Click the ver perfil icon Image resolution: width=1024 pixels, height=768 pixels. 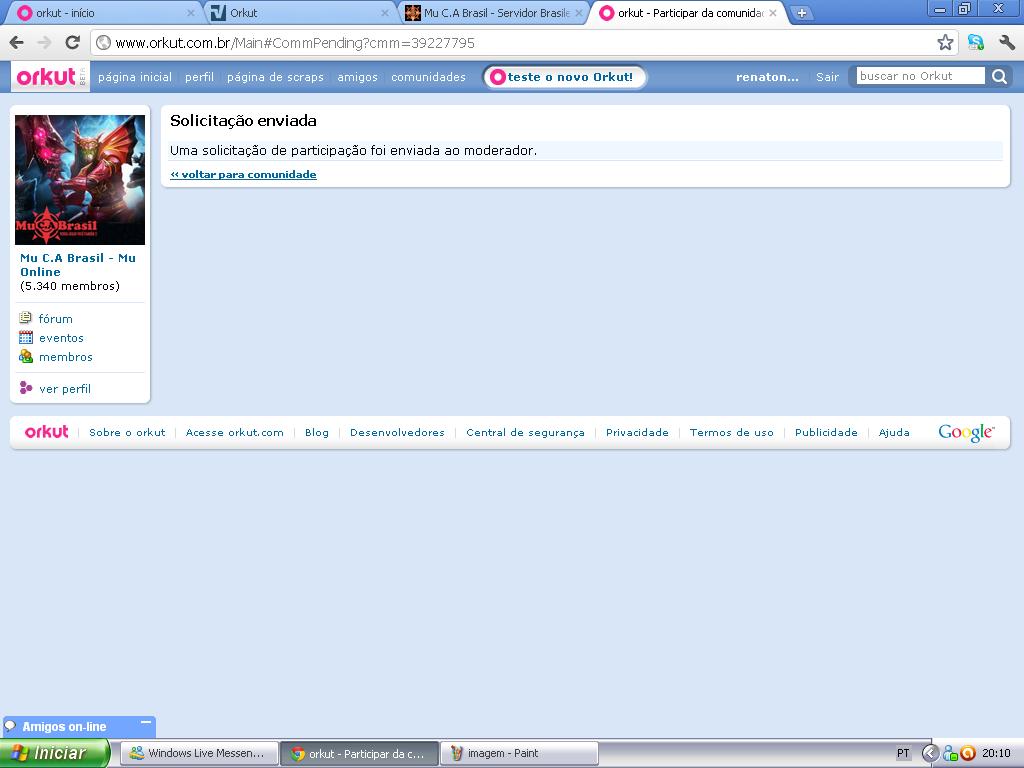tap(26, 388)
